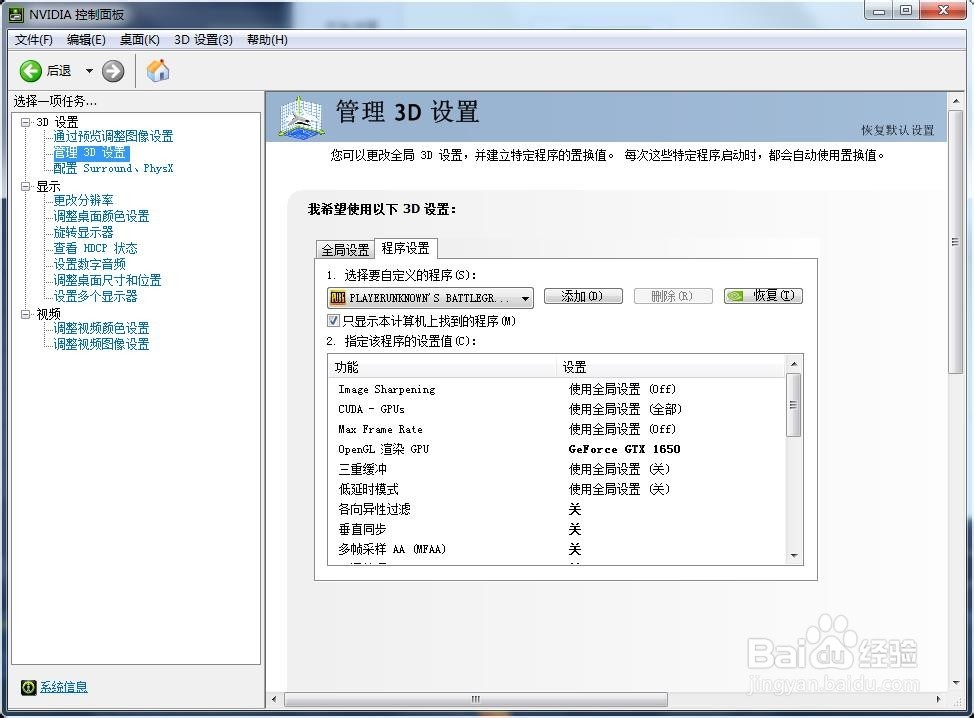Viewport: 974px width, 718px height.
Task: Click the 设置 column header
Action: (670, 367)
